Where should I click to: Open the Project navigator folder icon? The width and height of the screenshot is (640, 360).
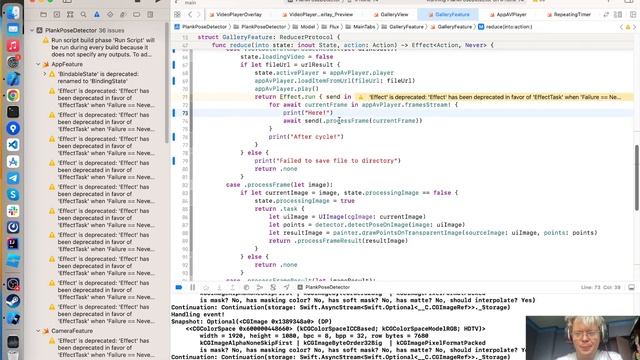pos(43,14)
